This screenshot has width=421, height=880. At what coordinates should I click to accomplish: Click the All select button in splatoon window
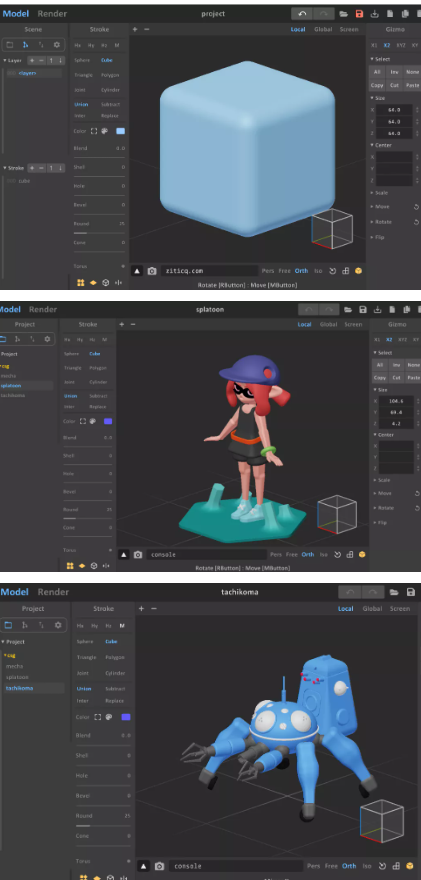pos(380,364)
